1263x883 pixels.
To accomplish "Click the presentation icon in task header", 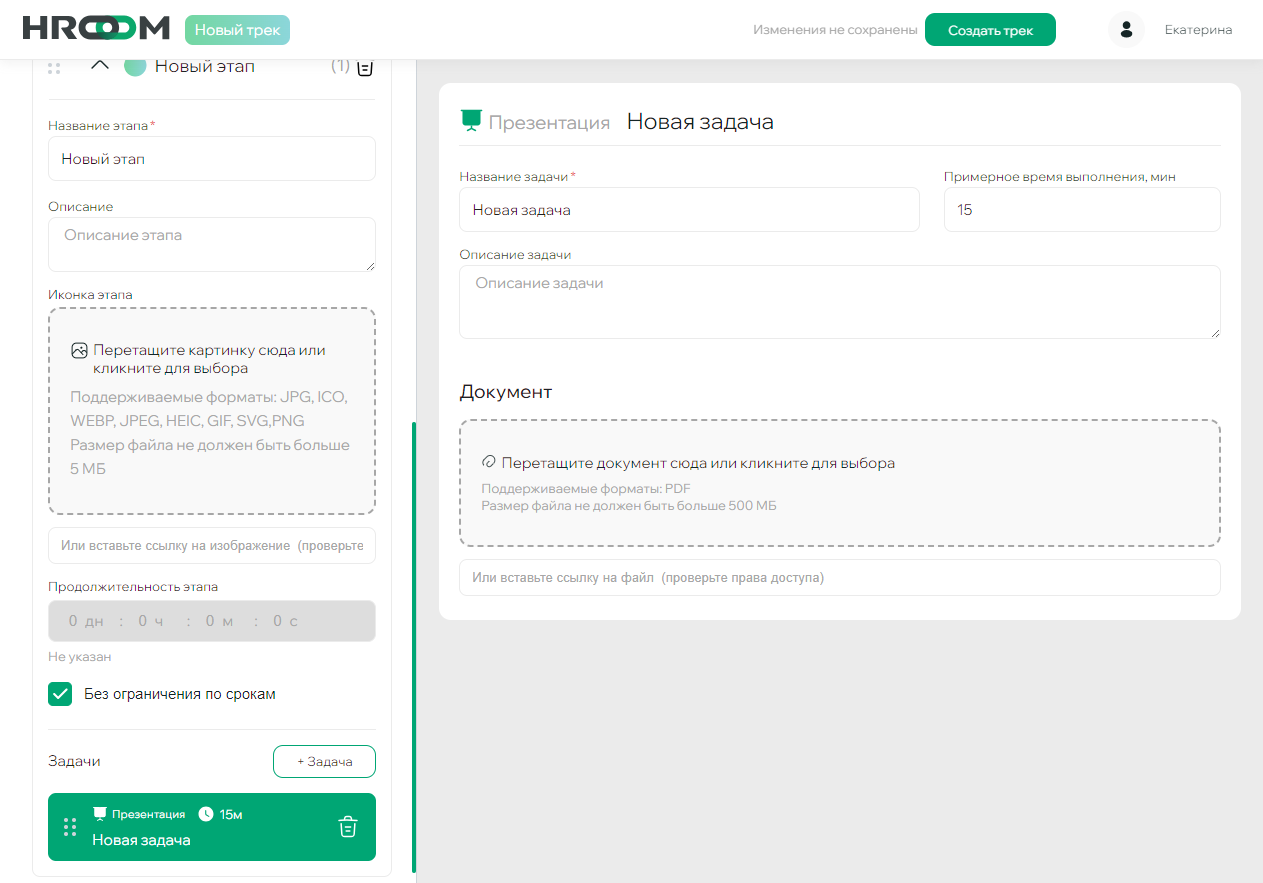I will click(470, 121).
